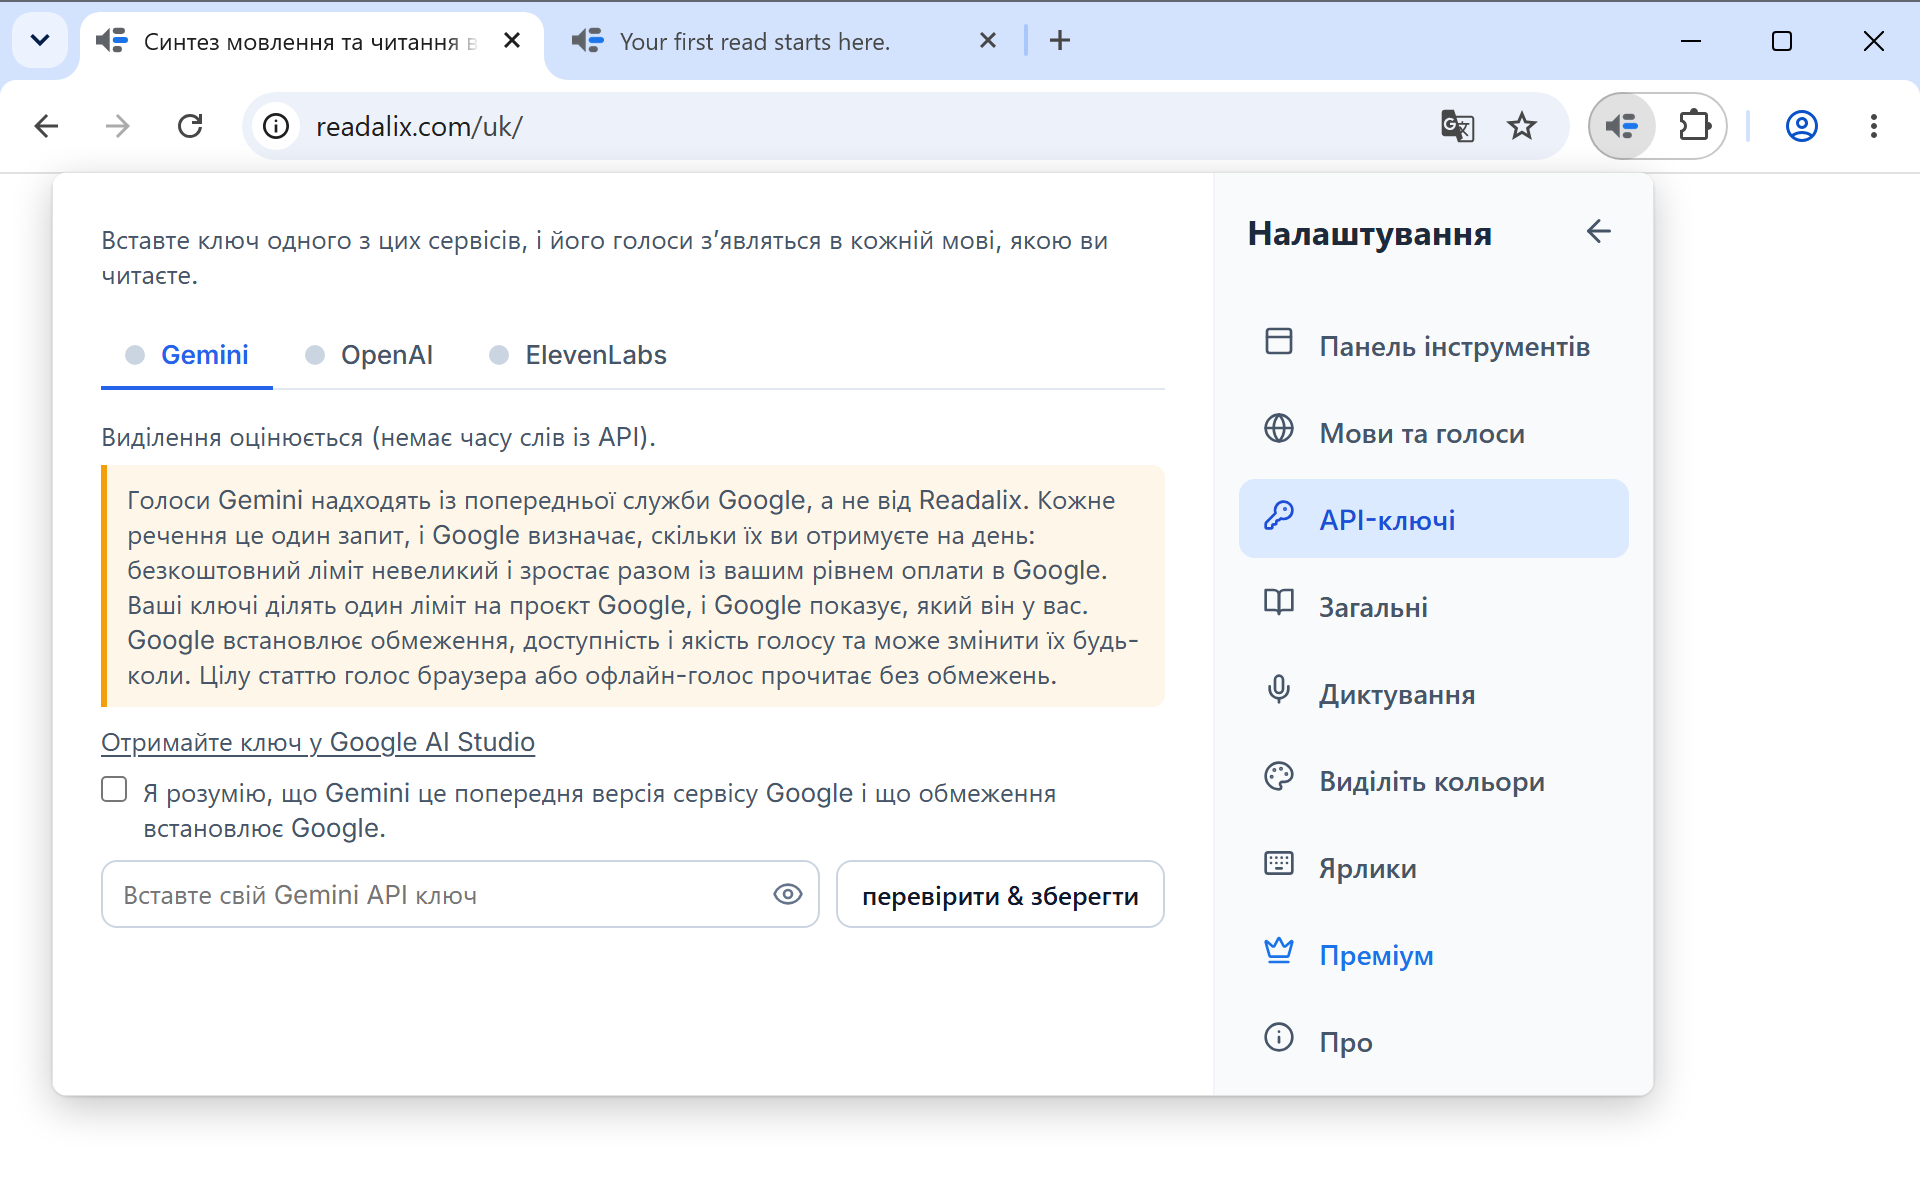Open Диктування settings section
The width and height of the screenshot is (1920, 1200).
click(x=1433, y=694)
